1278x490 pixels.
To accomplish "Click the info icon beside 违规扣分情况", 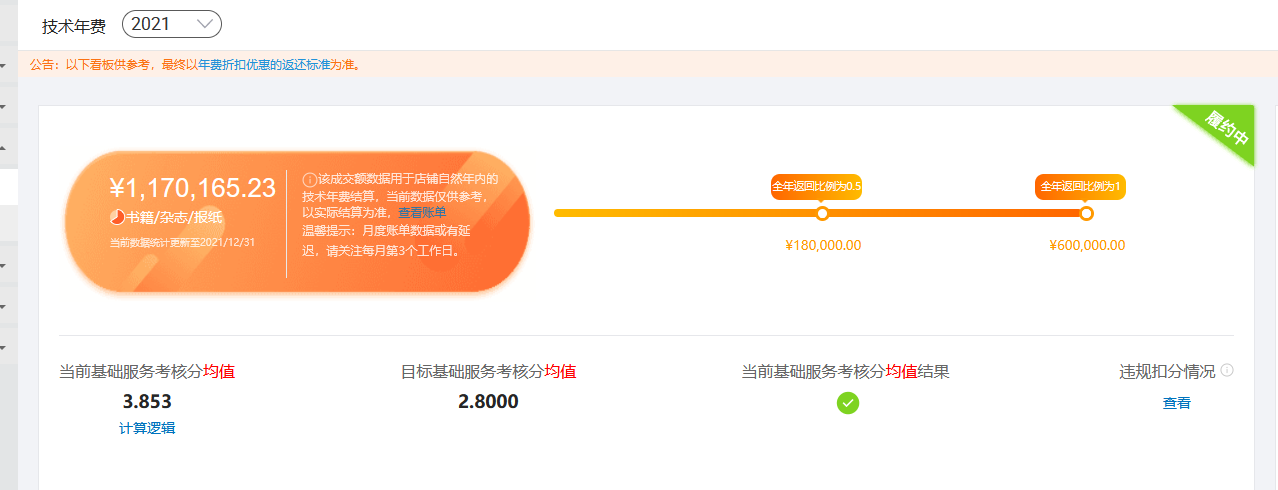I will click(1227, 370).
